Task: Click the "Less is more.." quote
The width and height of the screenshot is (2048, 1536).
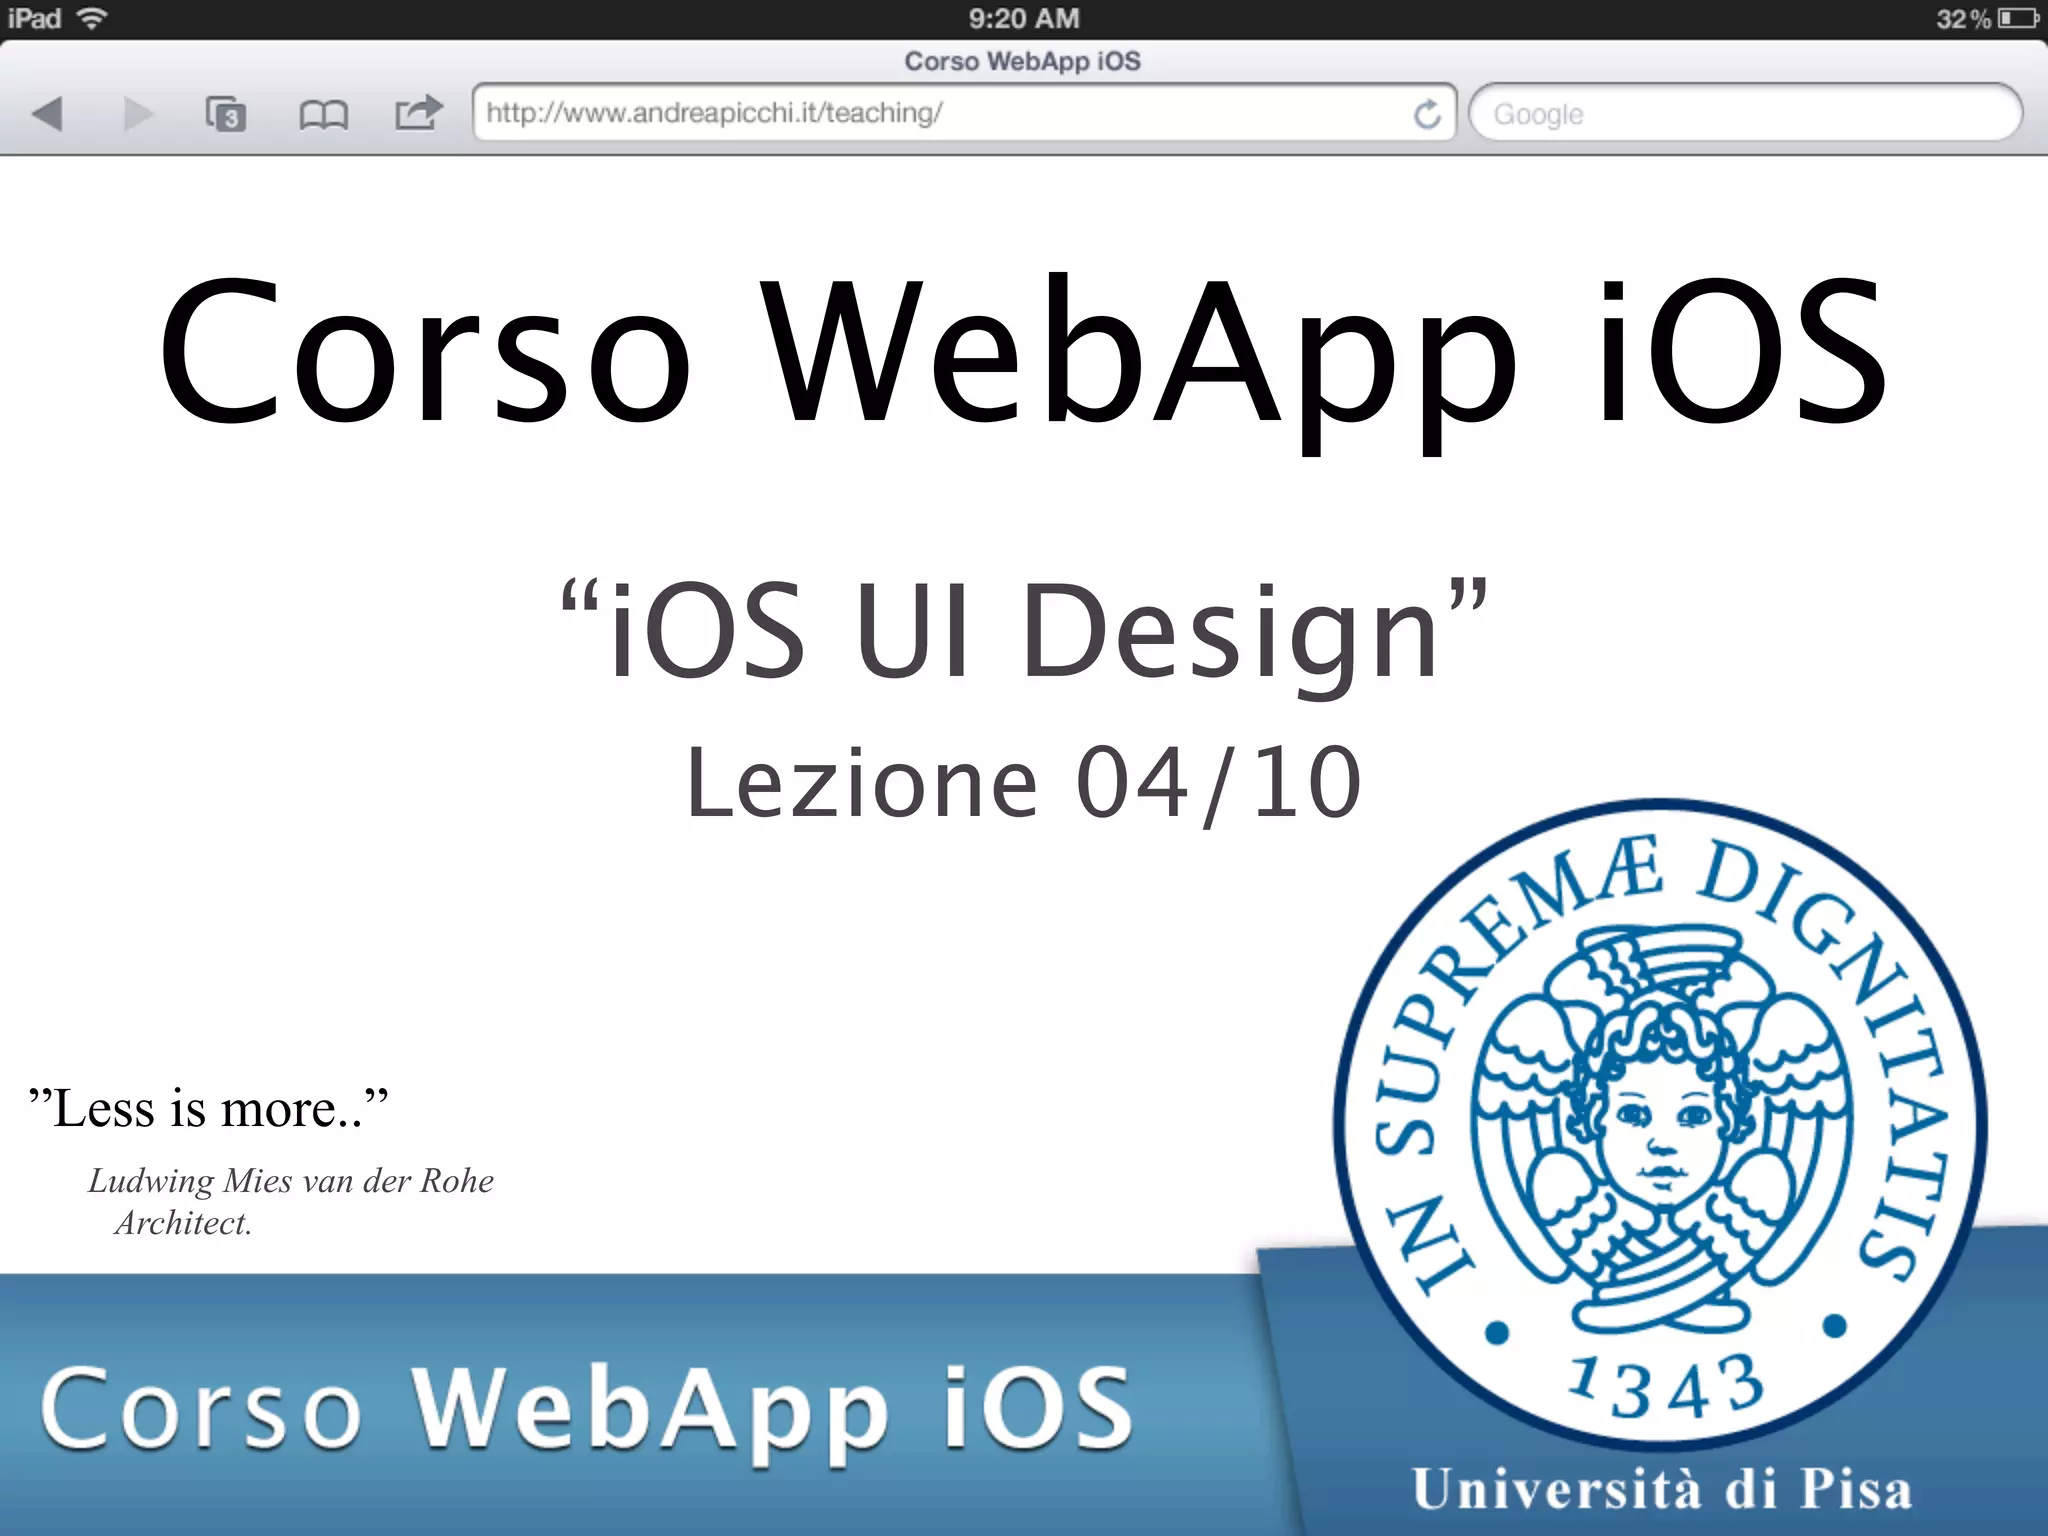Action: coord(208,1108)
